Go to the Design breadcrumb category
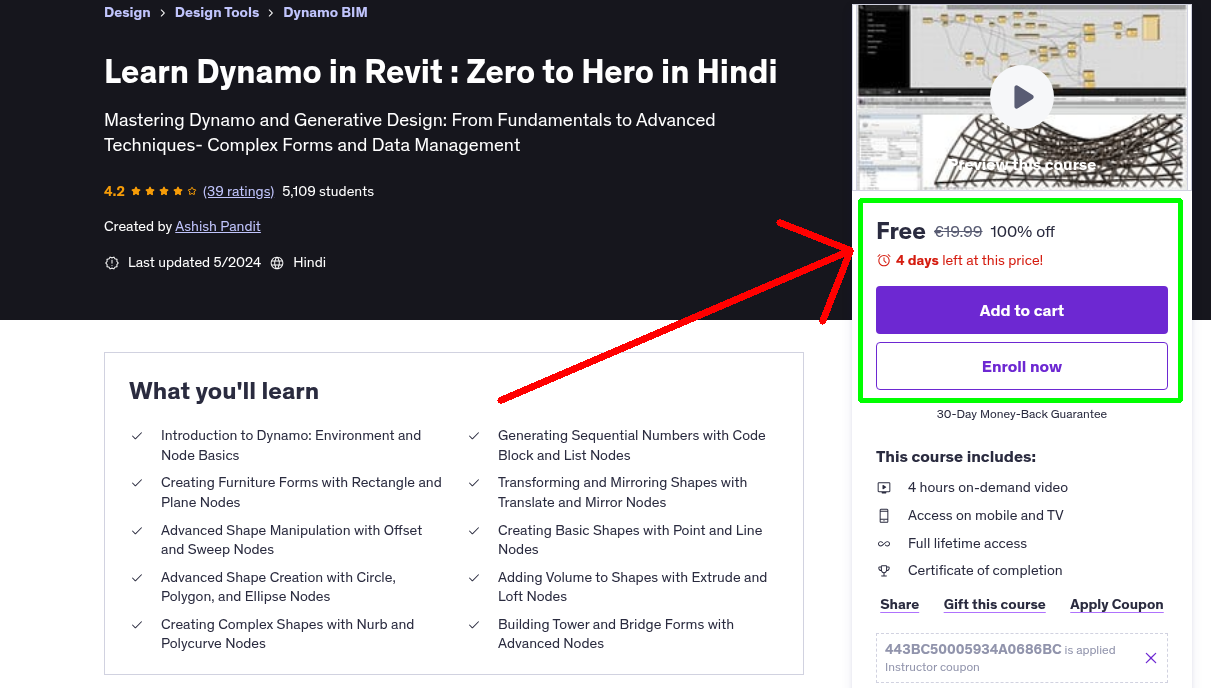The height and width of the screenshot is (688, 1211). [x=127, y=13]
